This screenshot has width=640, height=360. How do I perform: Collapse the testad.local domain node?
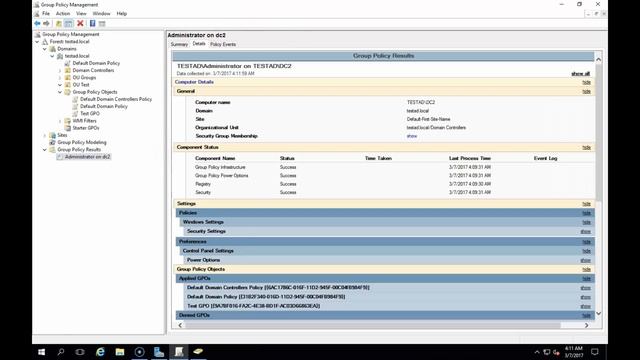pos(53,56)
